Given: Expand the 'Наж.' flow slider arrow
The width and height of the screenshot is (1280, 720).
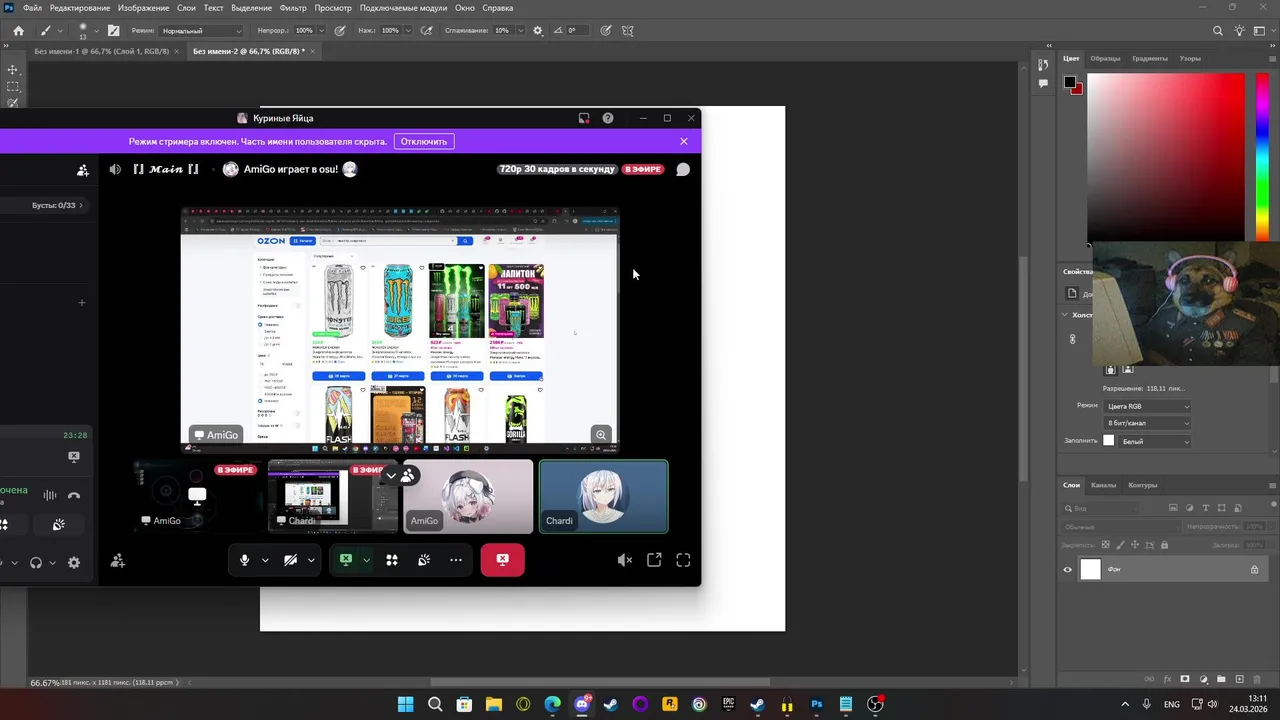Looking at the screenshot, I should 410,31.
